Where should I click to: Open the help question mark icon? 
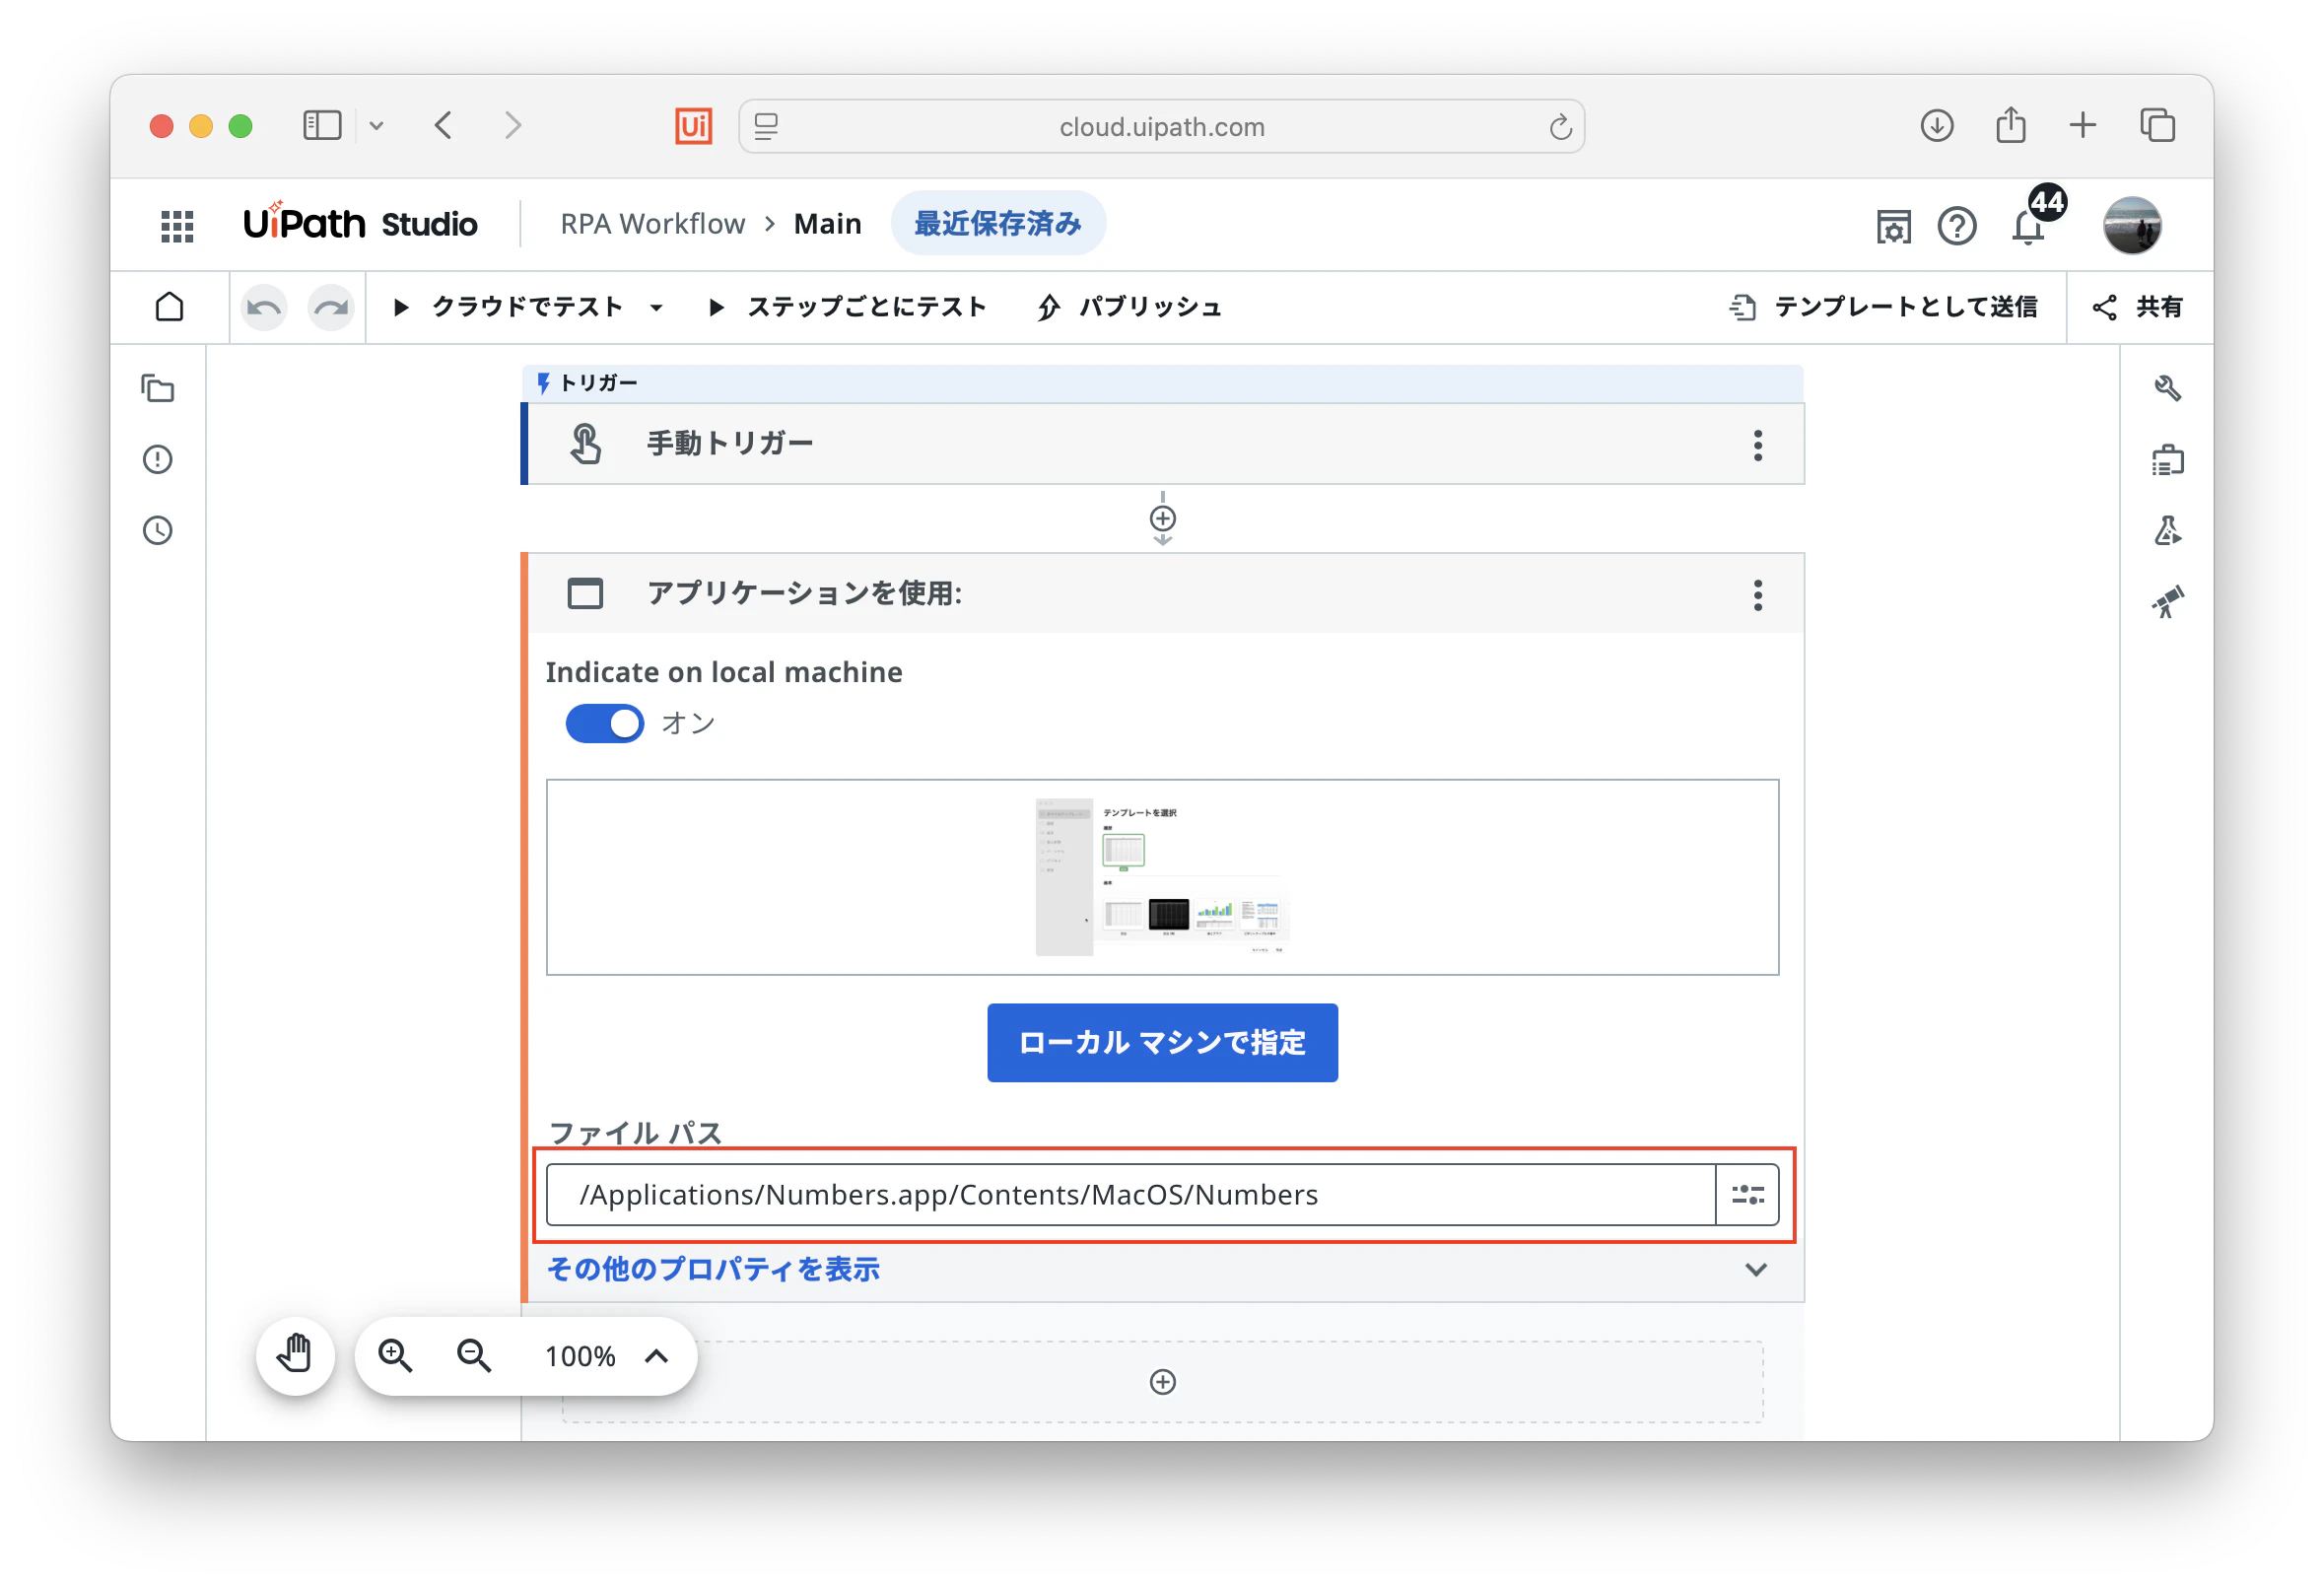pyautogui.click(x=1957, y=226)
